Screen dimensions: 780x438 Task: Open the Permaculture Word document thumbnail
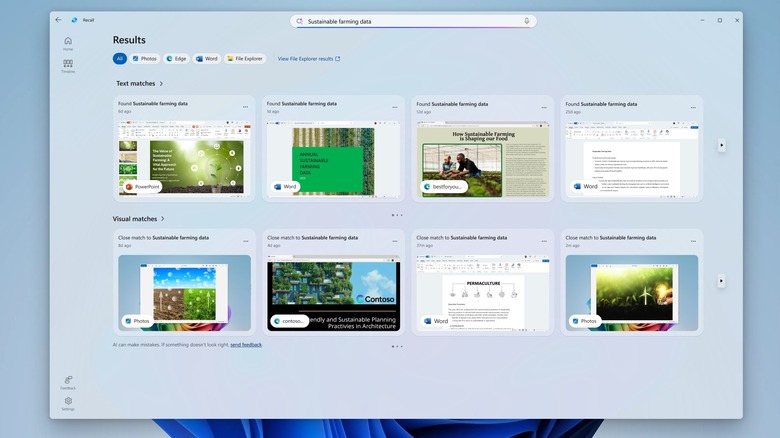(482, 292)
